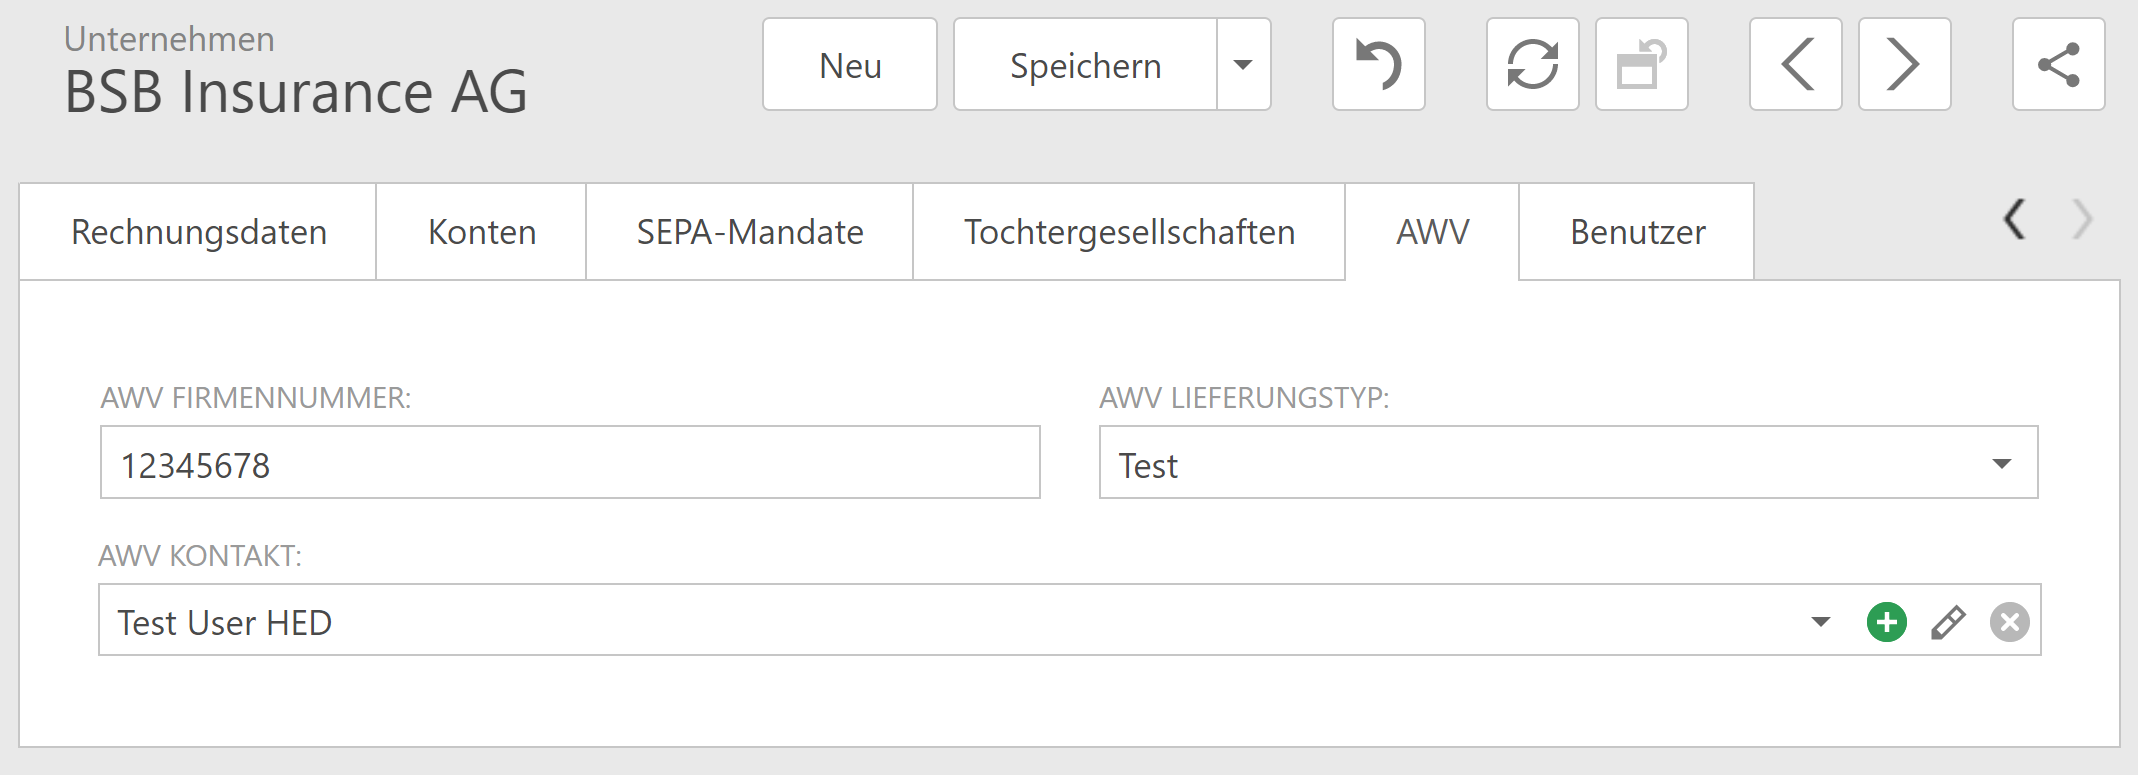Open the share icon menu

pos(2058,65)
